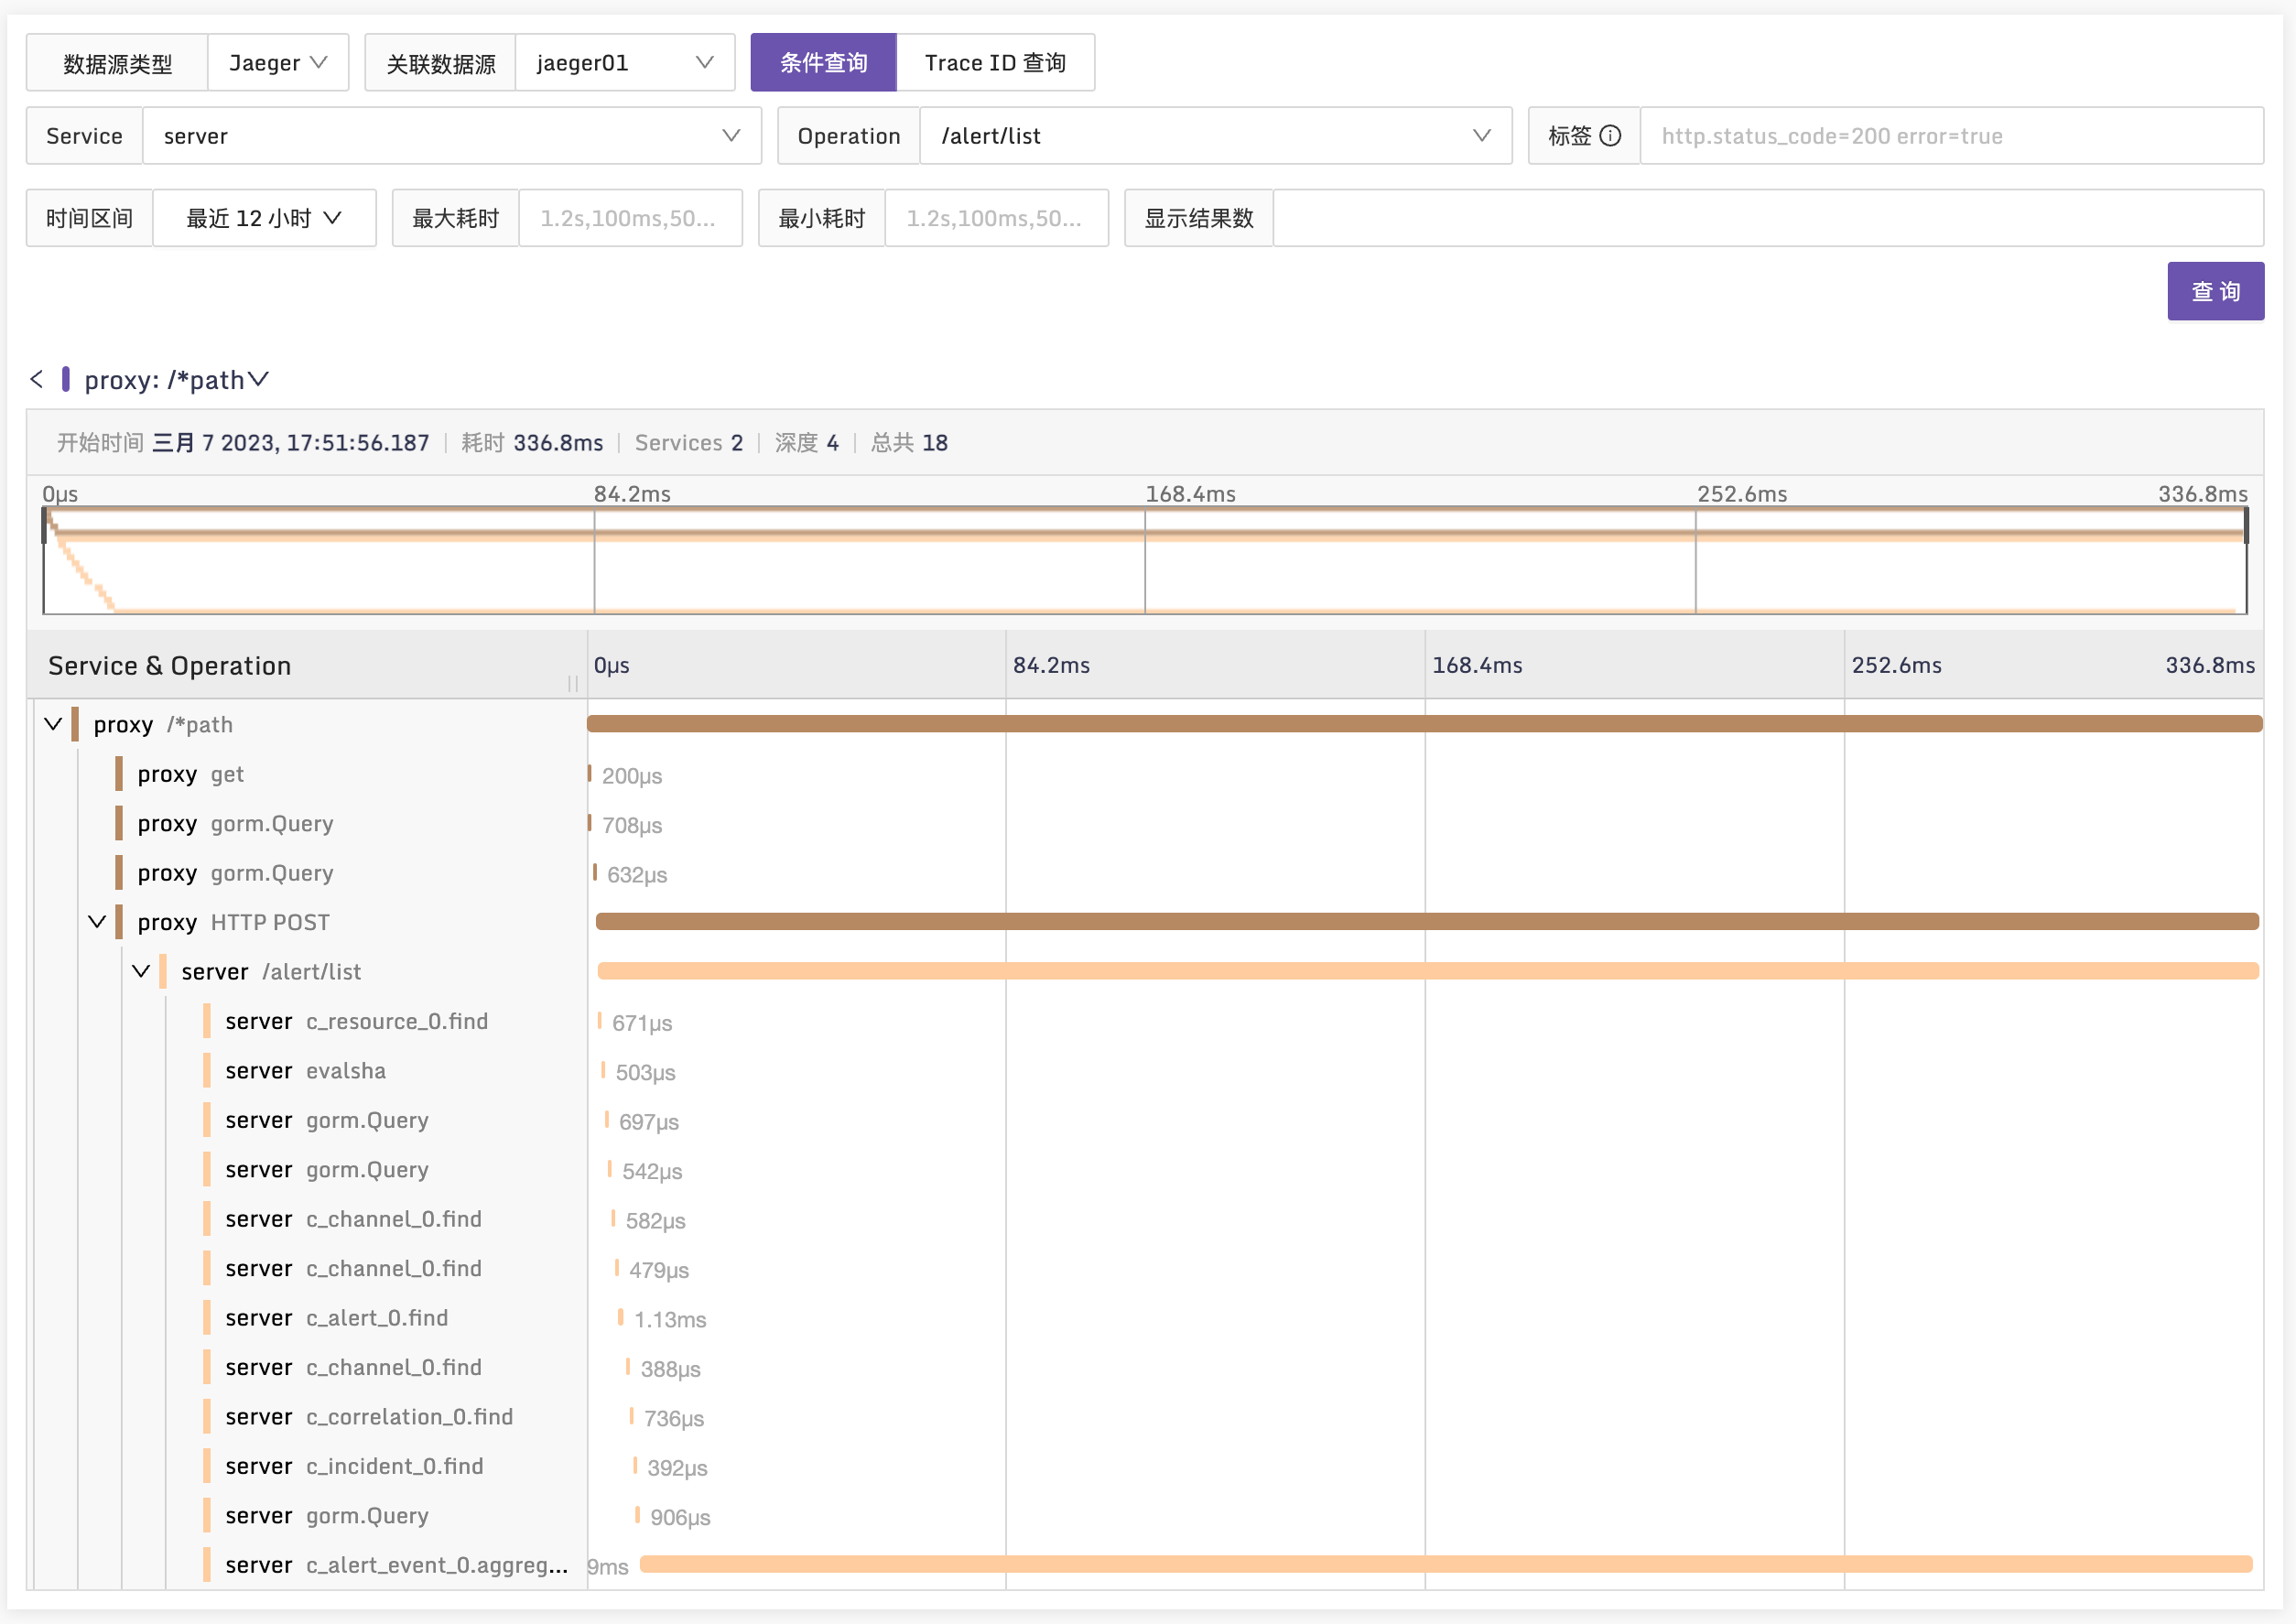
Task: Click the trace minimap overview area
Action: click(1145, 561)
